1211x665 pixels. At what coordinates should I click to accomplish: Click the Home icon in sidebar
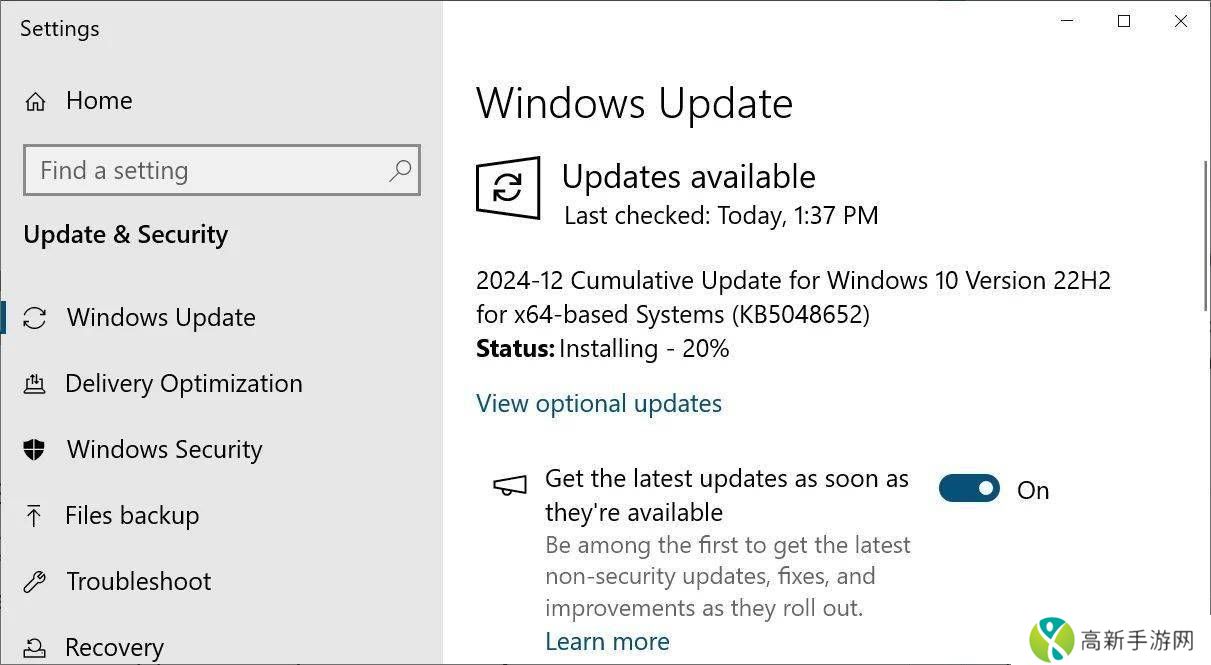pyautogui.click(x=35, y=101)
